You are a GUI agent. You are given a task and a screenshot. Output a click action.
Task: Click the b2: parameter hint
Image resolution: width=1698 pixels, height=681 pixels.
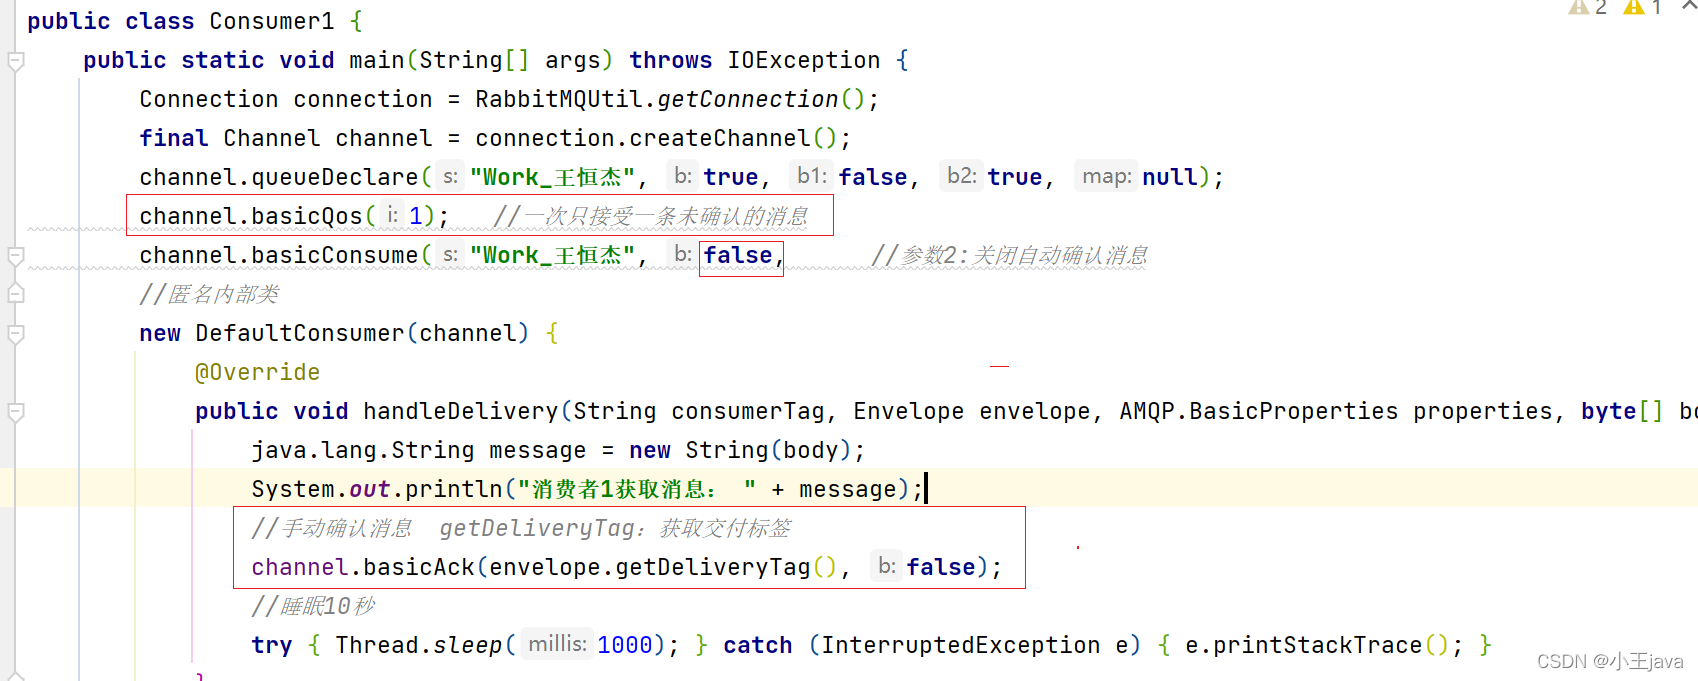point(961,176)
